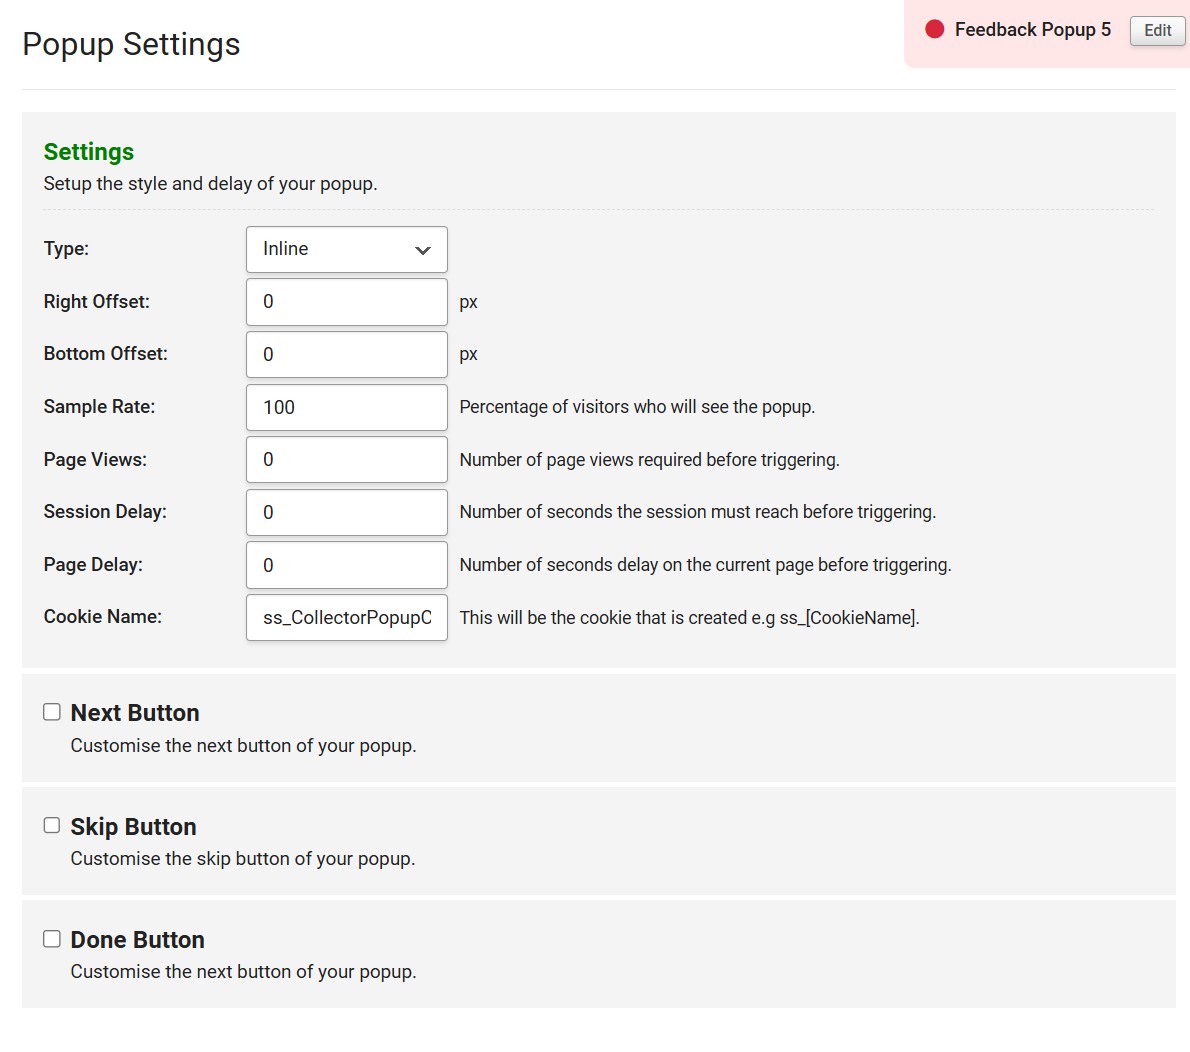Focus the Right Offset input field
This screenshot has height=1052, width=1190.
coord(346,302)
